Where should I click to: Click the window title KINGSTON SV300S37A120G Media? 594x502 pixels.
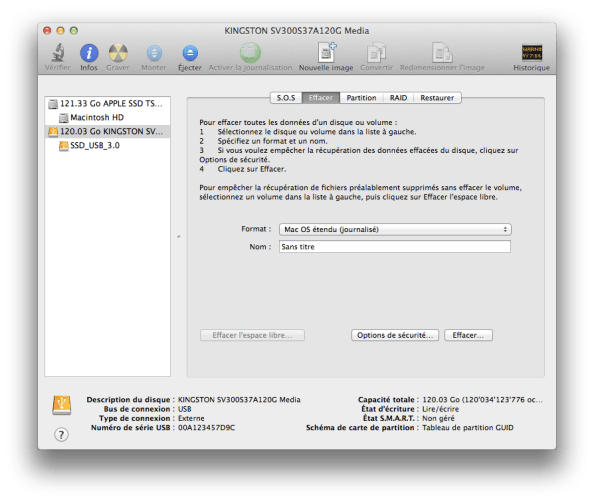[297, 31]
